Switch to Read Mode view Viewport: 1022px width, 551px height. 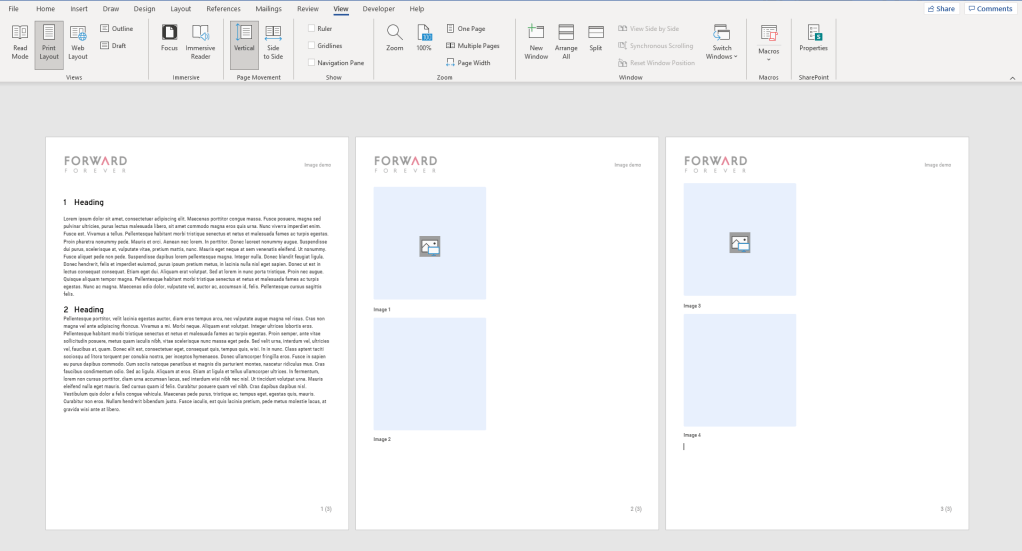point(20,42)
